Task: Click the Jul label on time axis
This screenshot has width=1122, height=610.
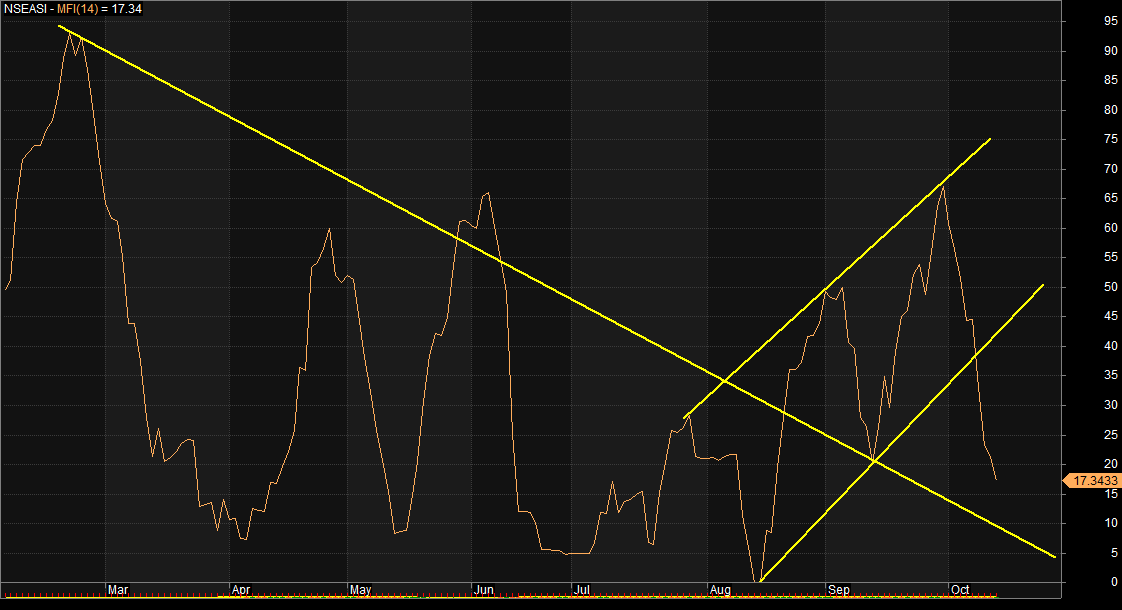Action: point(582,590)
